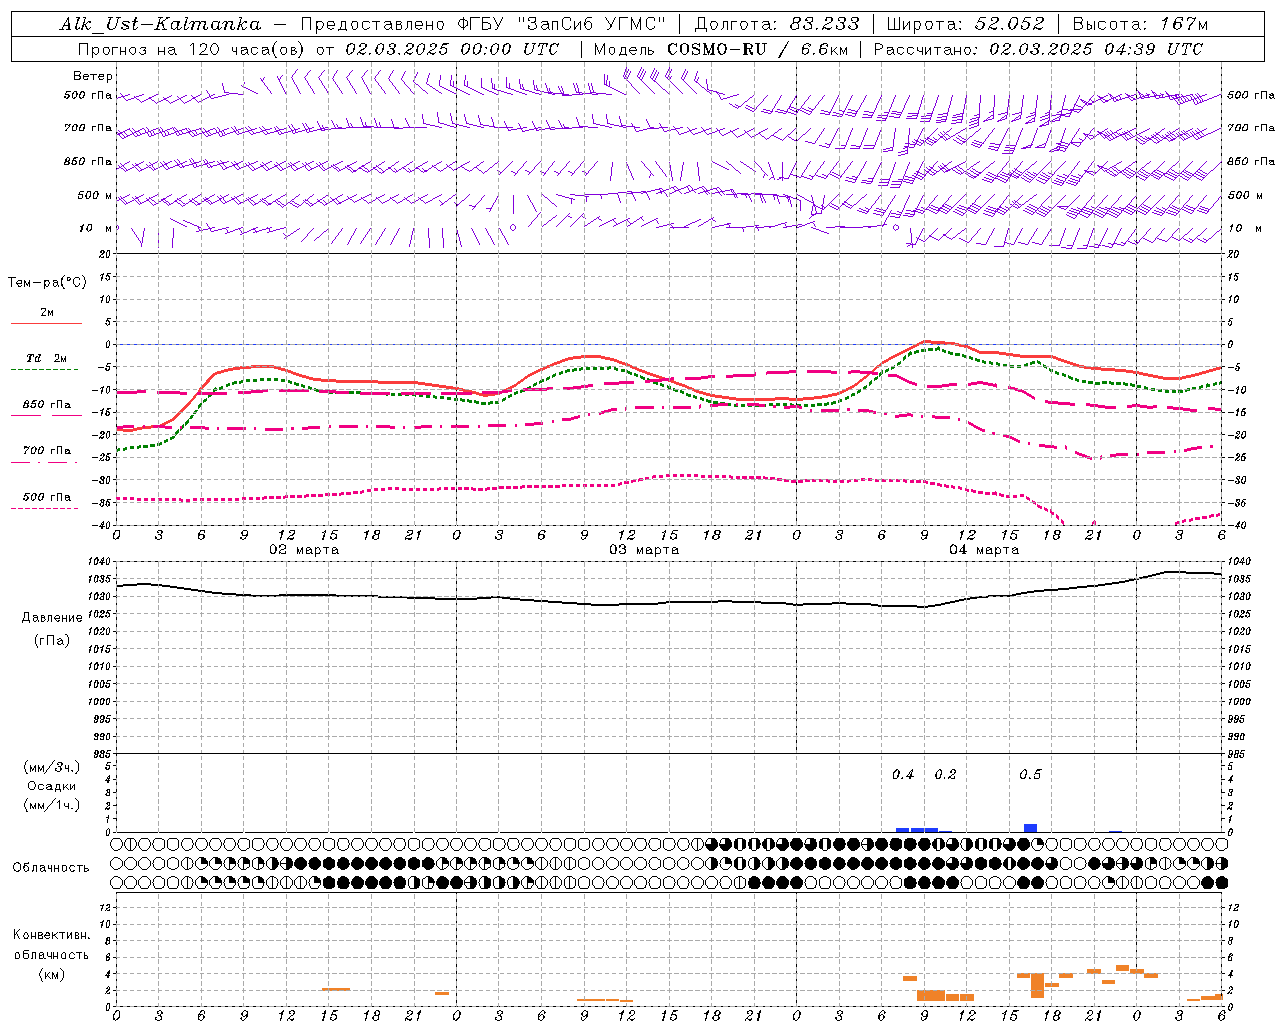The image size is (1280, 1024).
Task: Click the (км) unit label for convective clouds
Action: coord(52,974)
